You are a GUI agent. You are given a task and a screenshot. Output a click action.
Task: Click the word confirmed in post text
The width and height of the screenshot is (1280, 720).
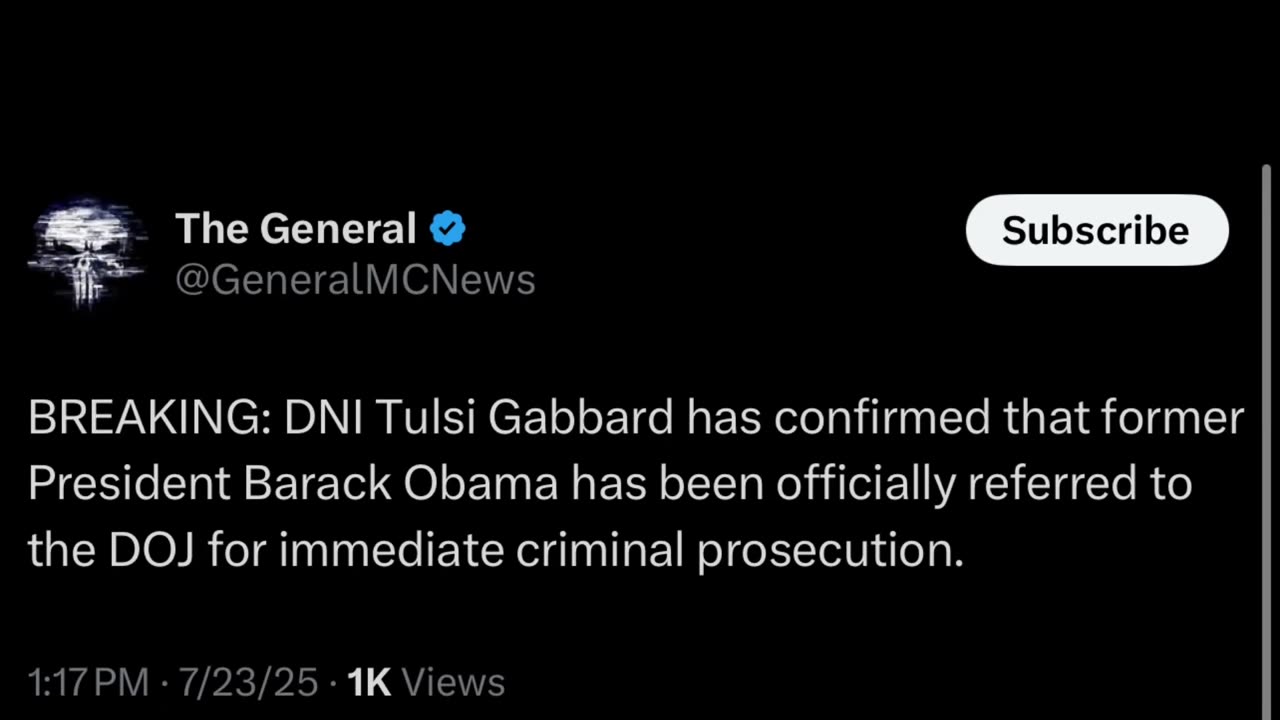881,418
